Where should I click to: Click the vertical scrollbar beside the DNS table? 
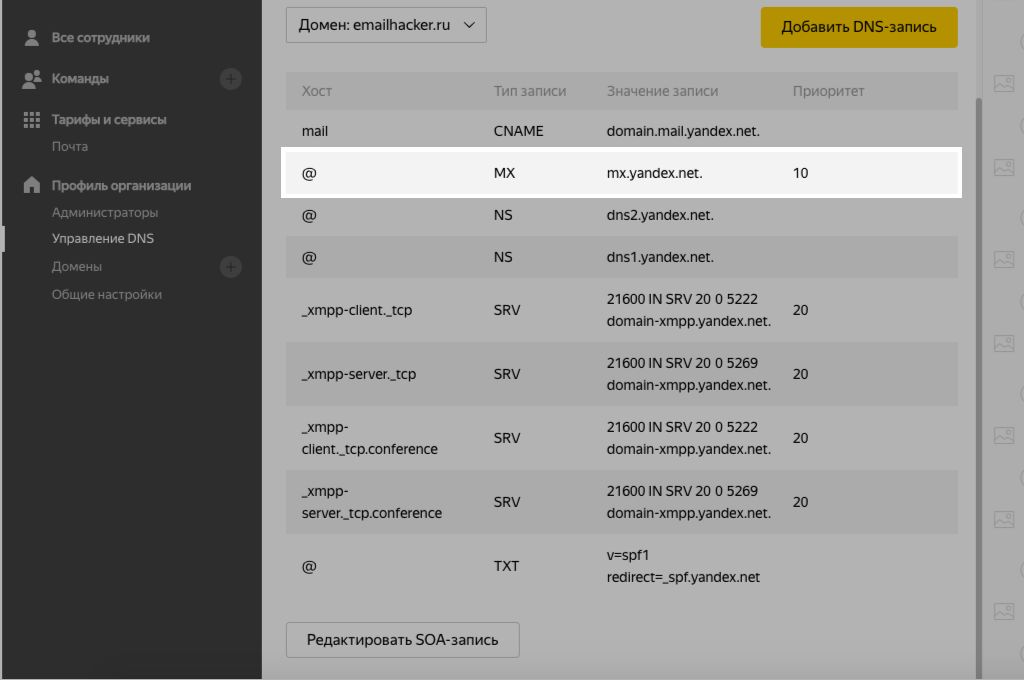click(979, 300)
